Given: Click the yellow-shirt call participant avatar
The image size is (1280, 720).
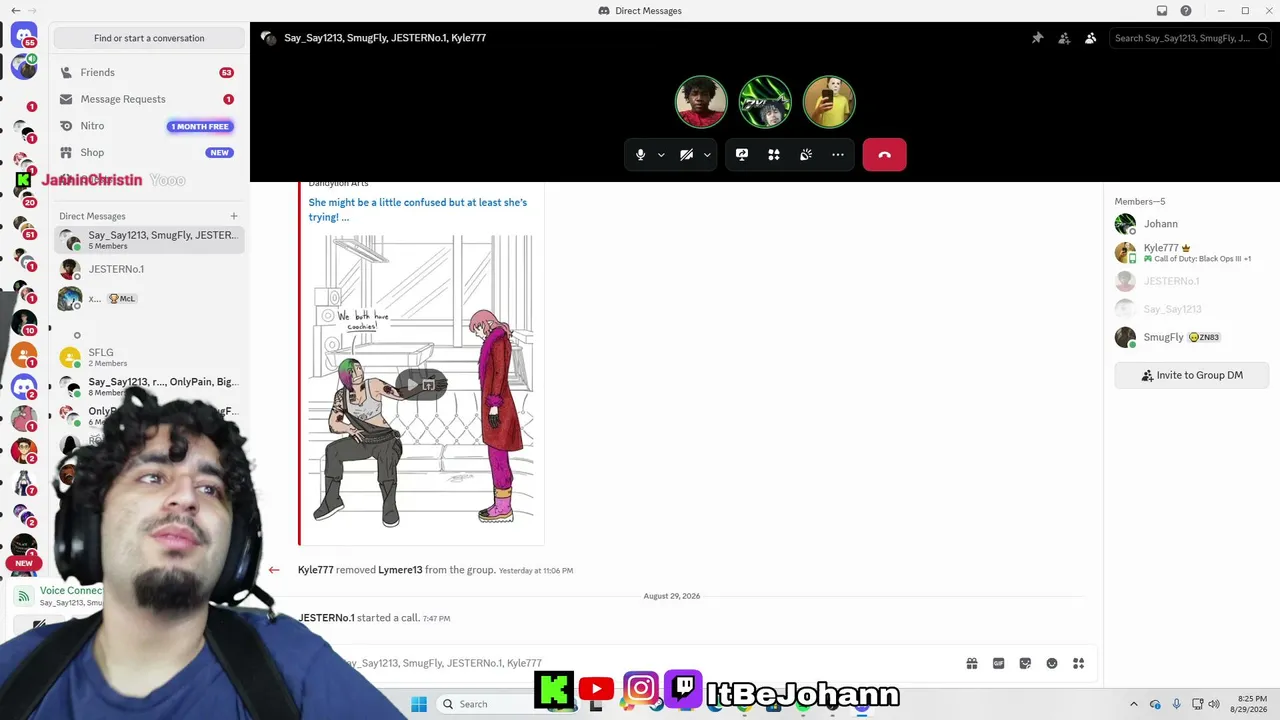Looking at the screenshot, I should pyautogui.click(x=829, y=102).
